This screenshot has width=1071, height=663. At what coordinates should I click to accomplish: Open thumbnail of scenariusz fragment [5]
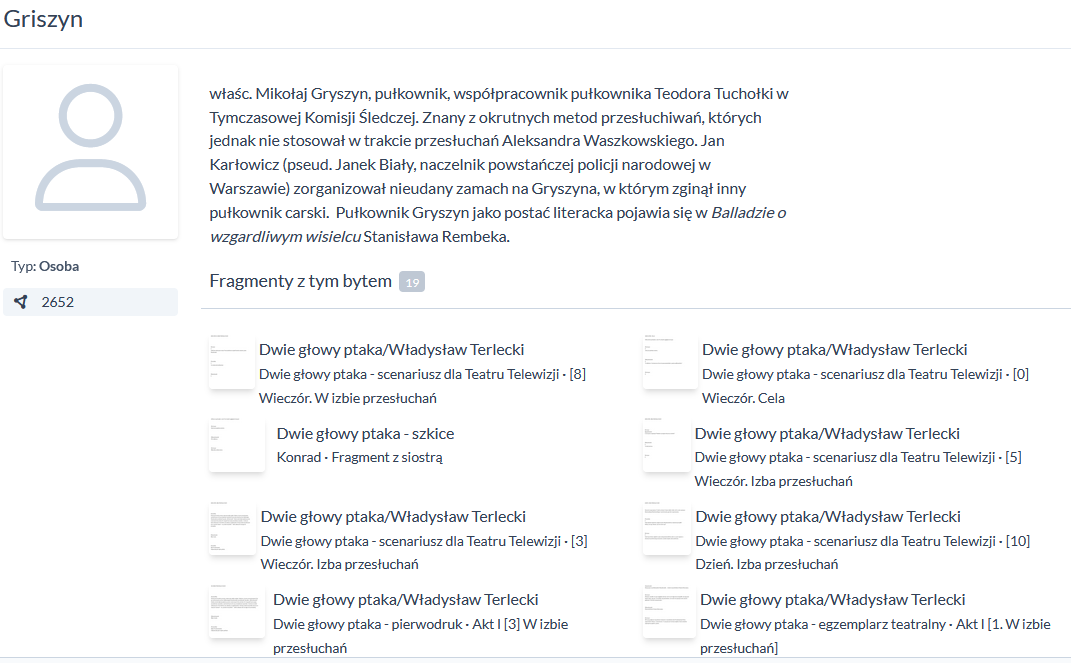tap(665, 445)
